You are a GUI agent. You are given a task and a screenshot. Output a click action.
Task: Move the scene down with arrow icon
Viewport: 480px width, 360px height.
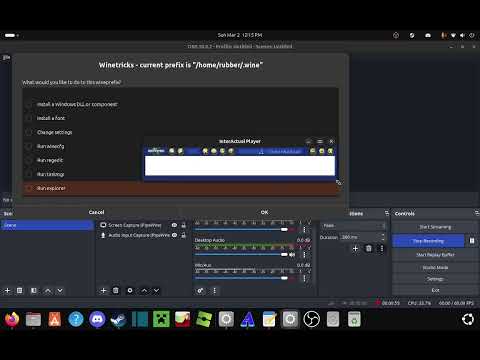60,291
